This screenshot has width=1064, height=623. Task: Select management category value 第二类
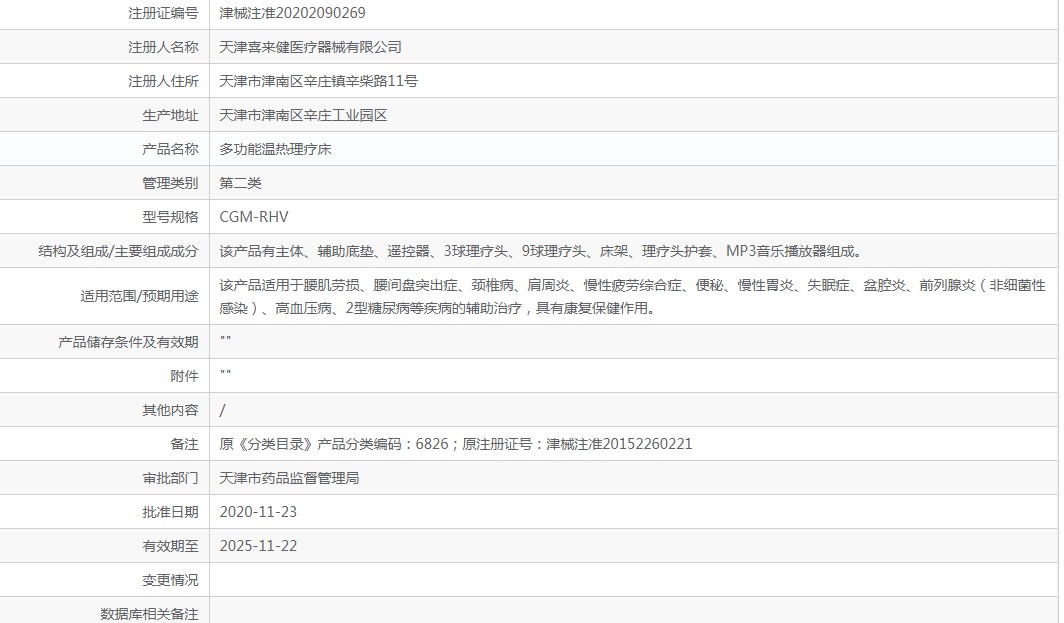[x=240, y=183]
